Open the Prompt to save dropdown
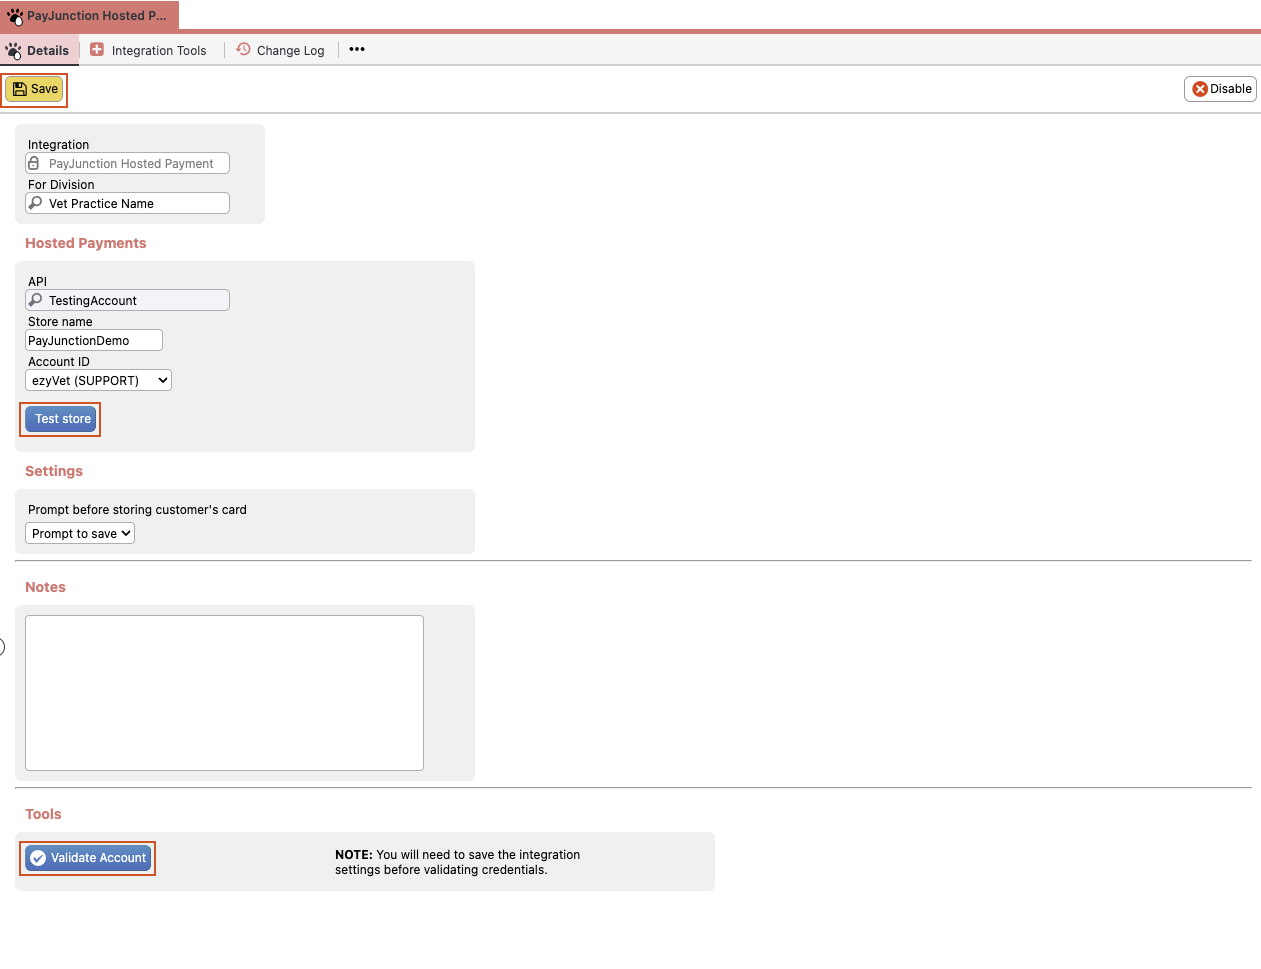 (80, 533)
